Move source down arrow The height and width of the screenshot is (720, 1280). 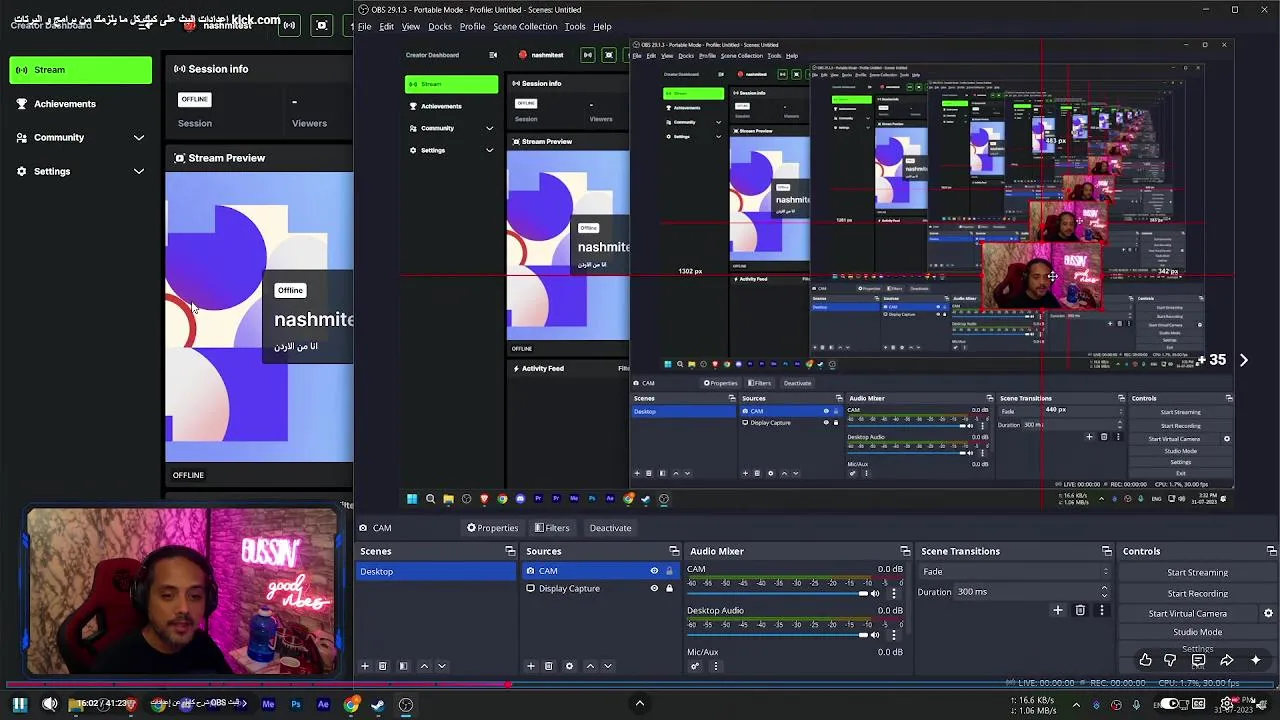click(607, 666)
